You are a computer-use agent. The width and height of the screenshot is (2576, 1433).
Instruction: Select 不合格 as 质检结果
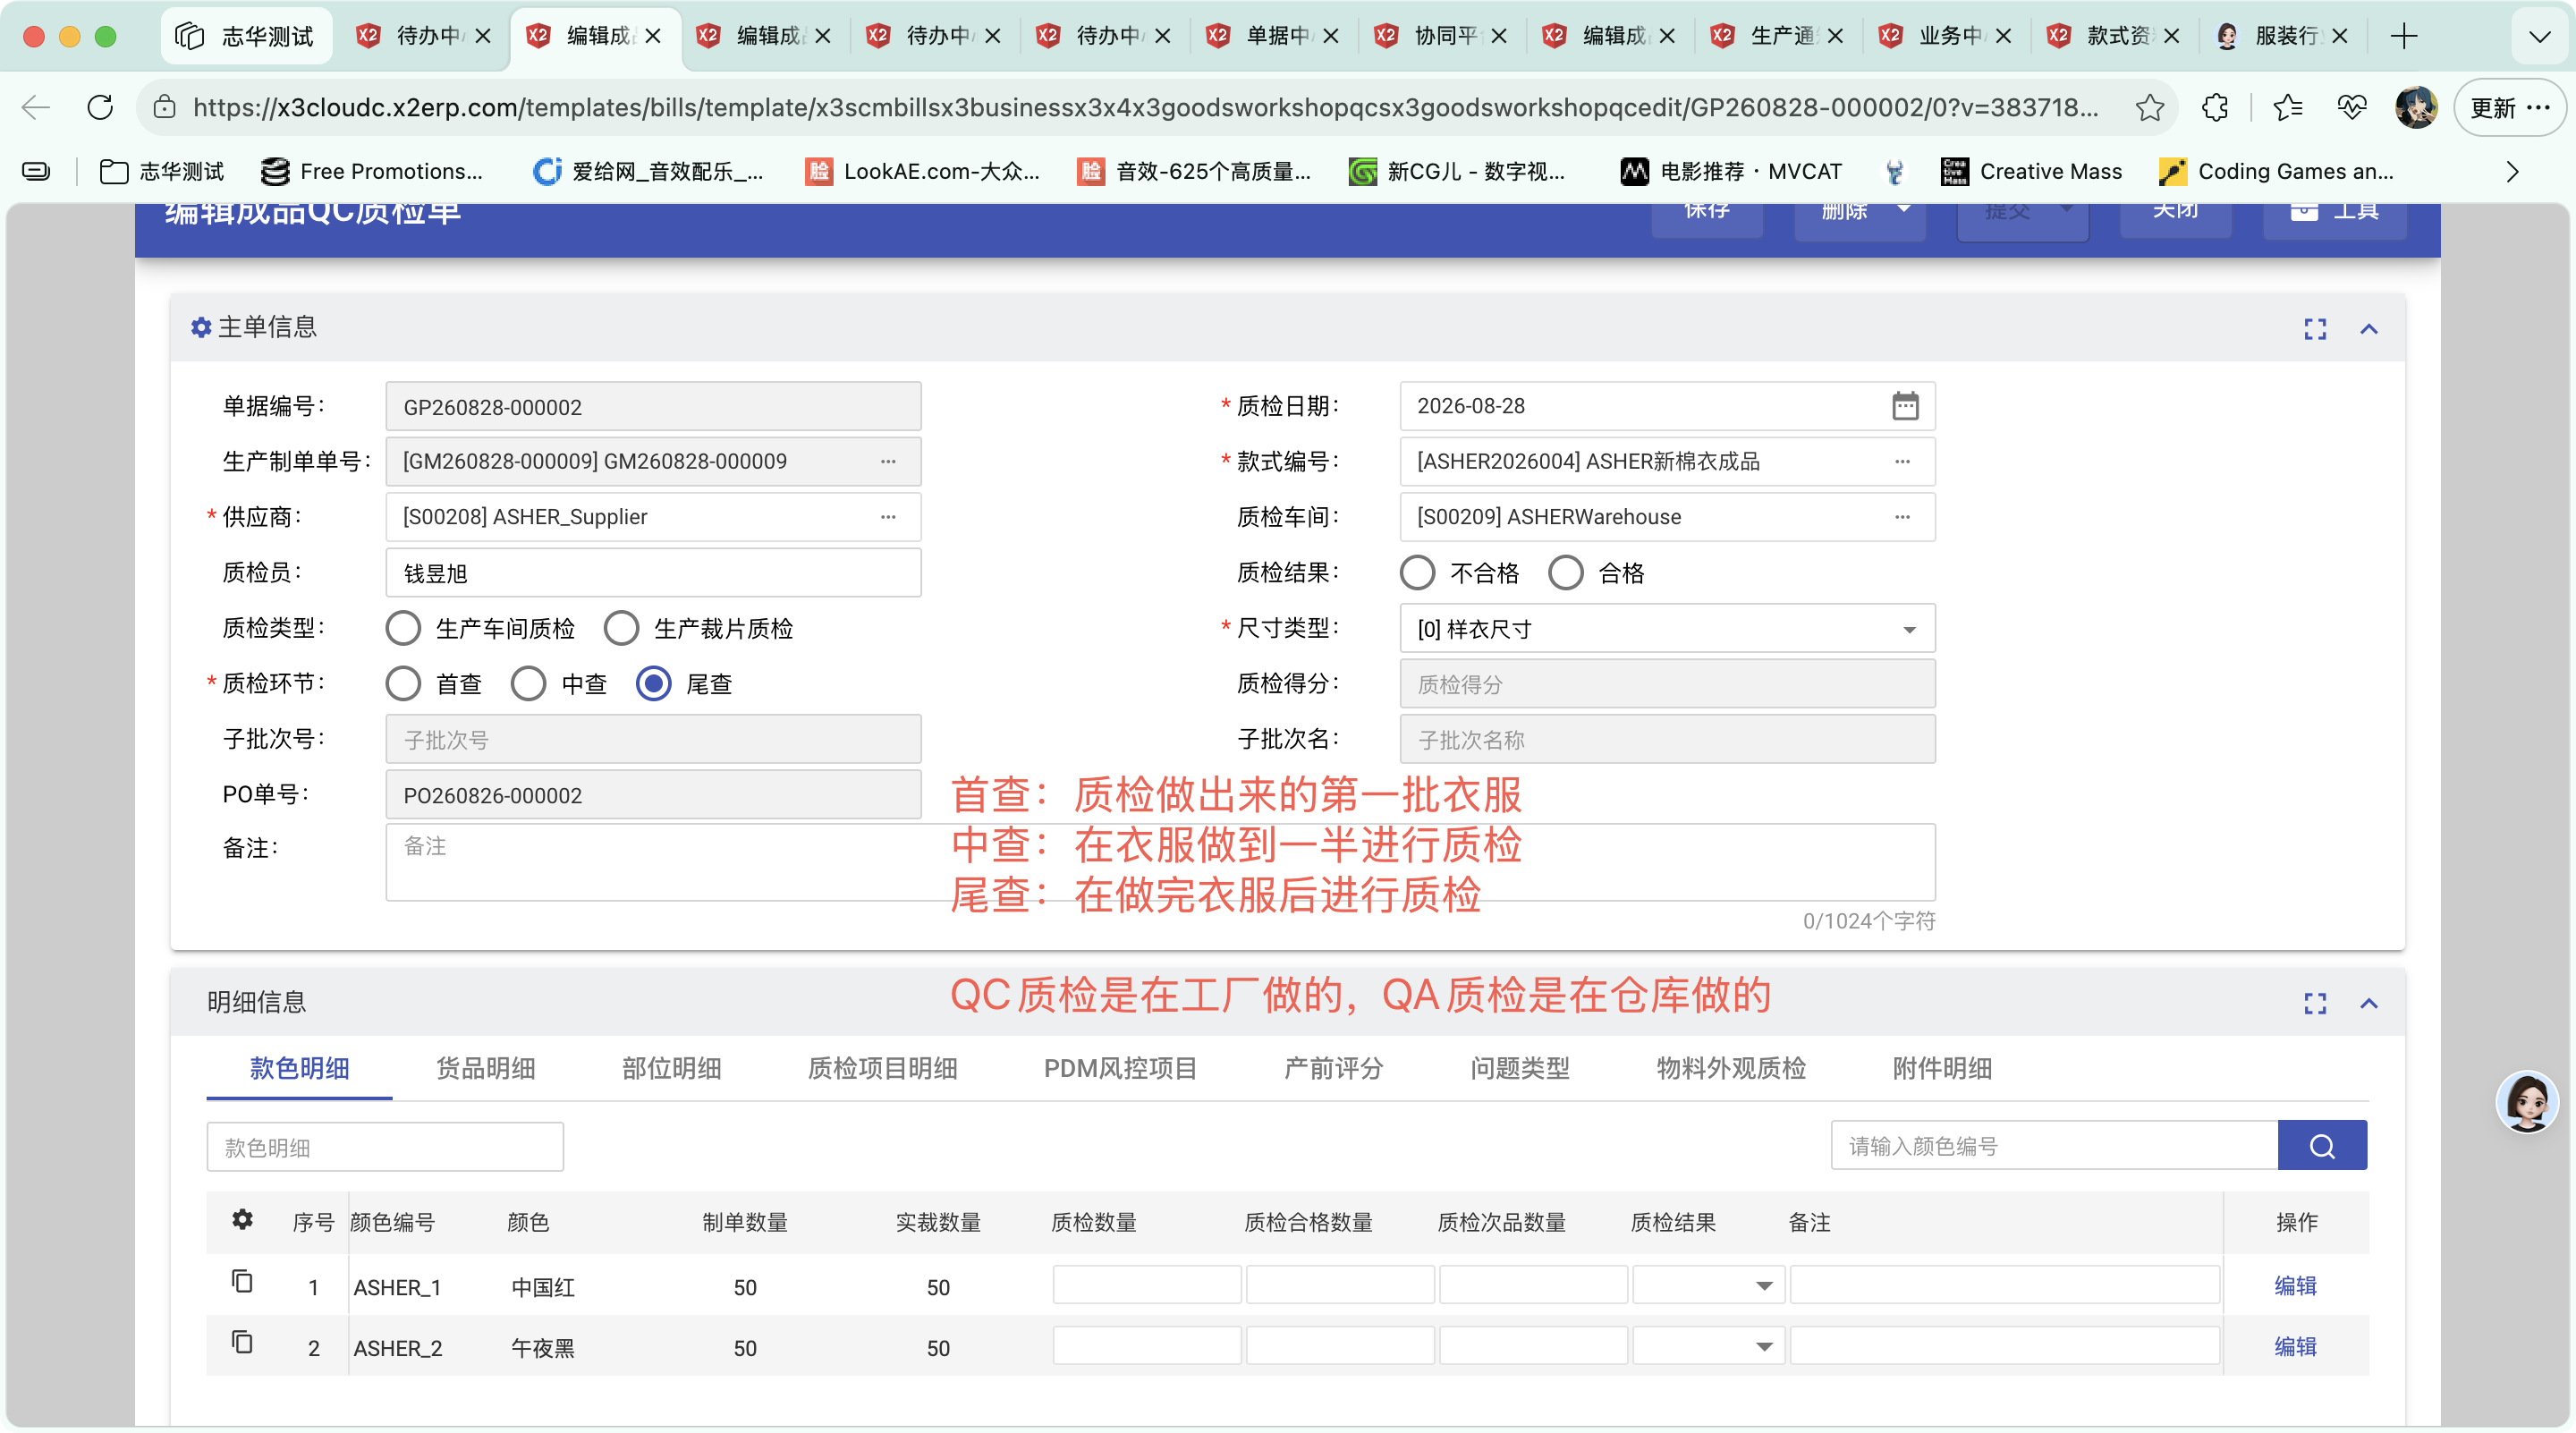(x=1417, y=573)
